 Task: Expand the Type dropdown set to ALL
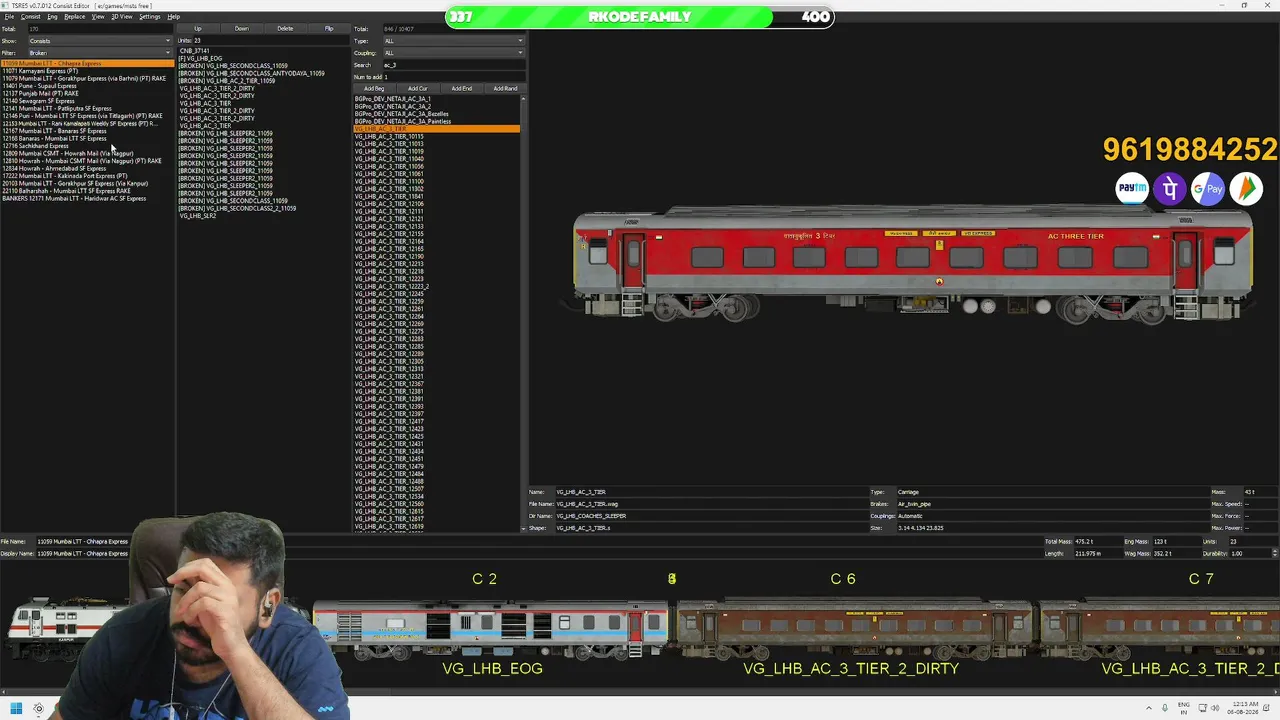(x=453, y=41)
